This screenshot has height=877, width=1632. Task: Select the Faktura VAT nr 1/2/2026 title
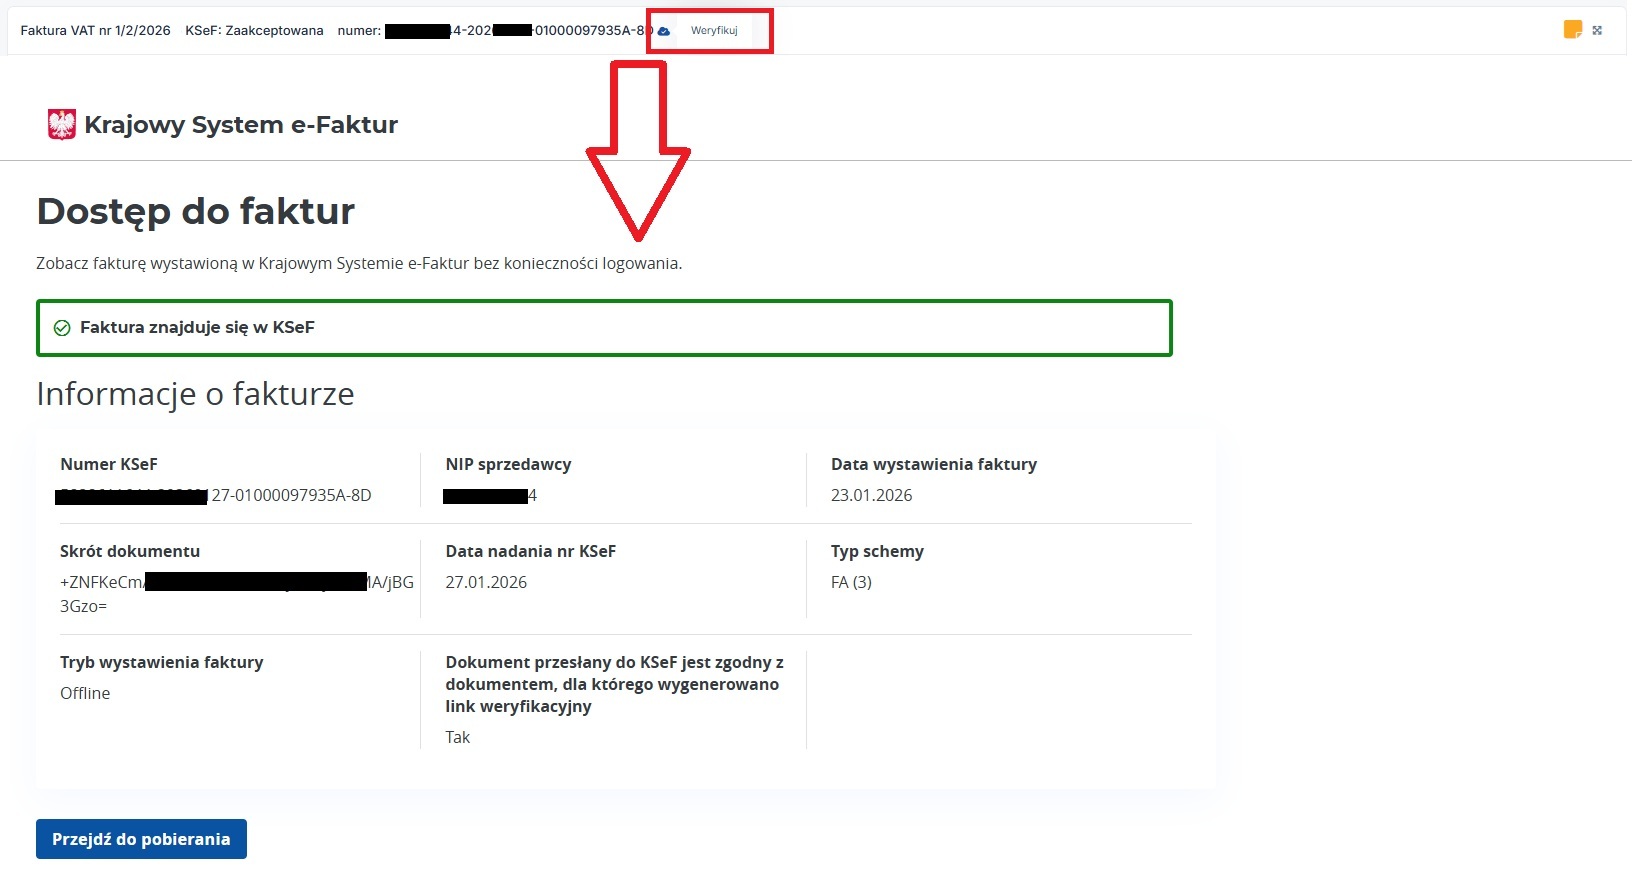click(x=96, y=31)
